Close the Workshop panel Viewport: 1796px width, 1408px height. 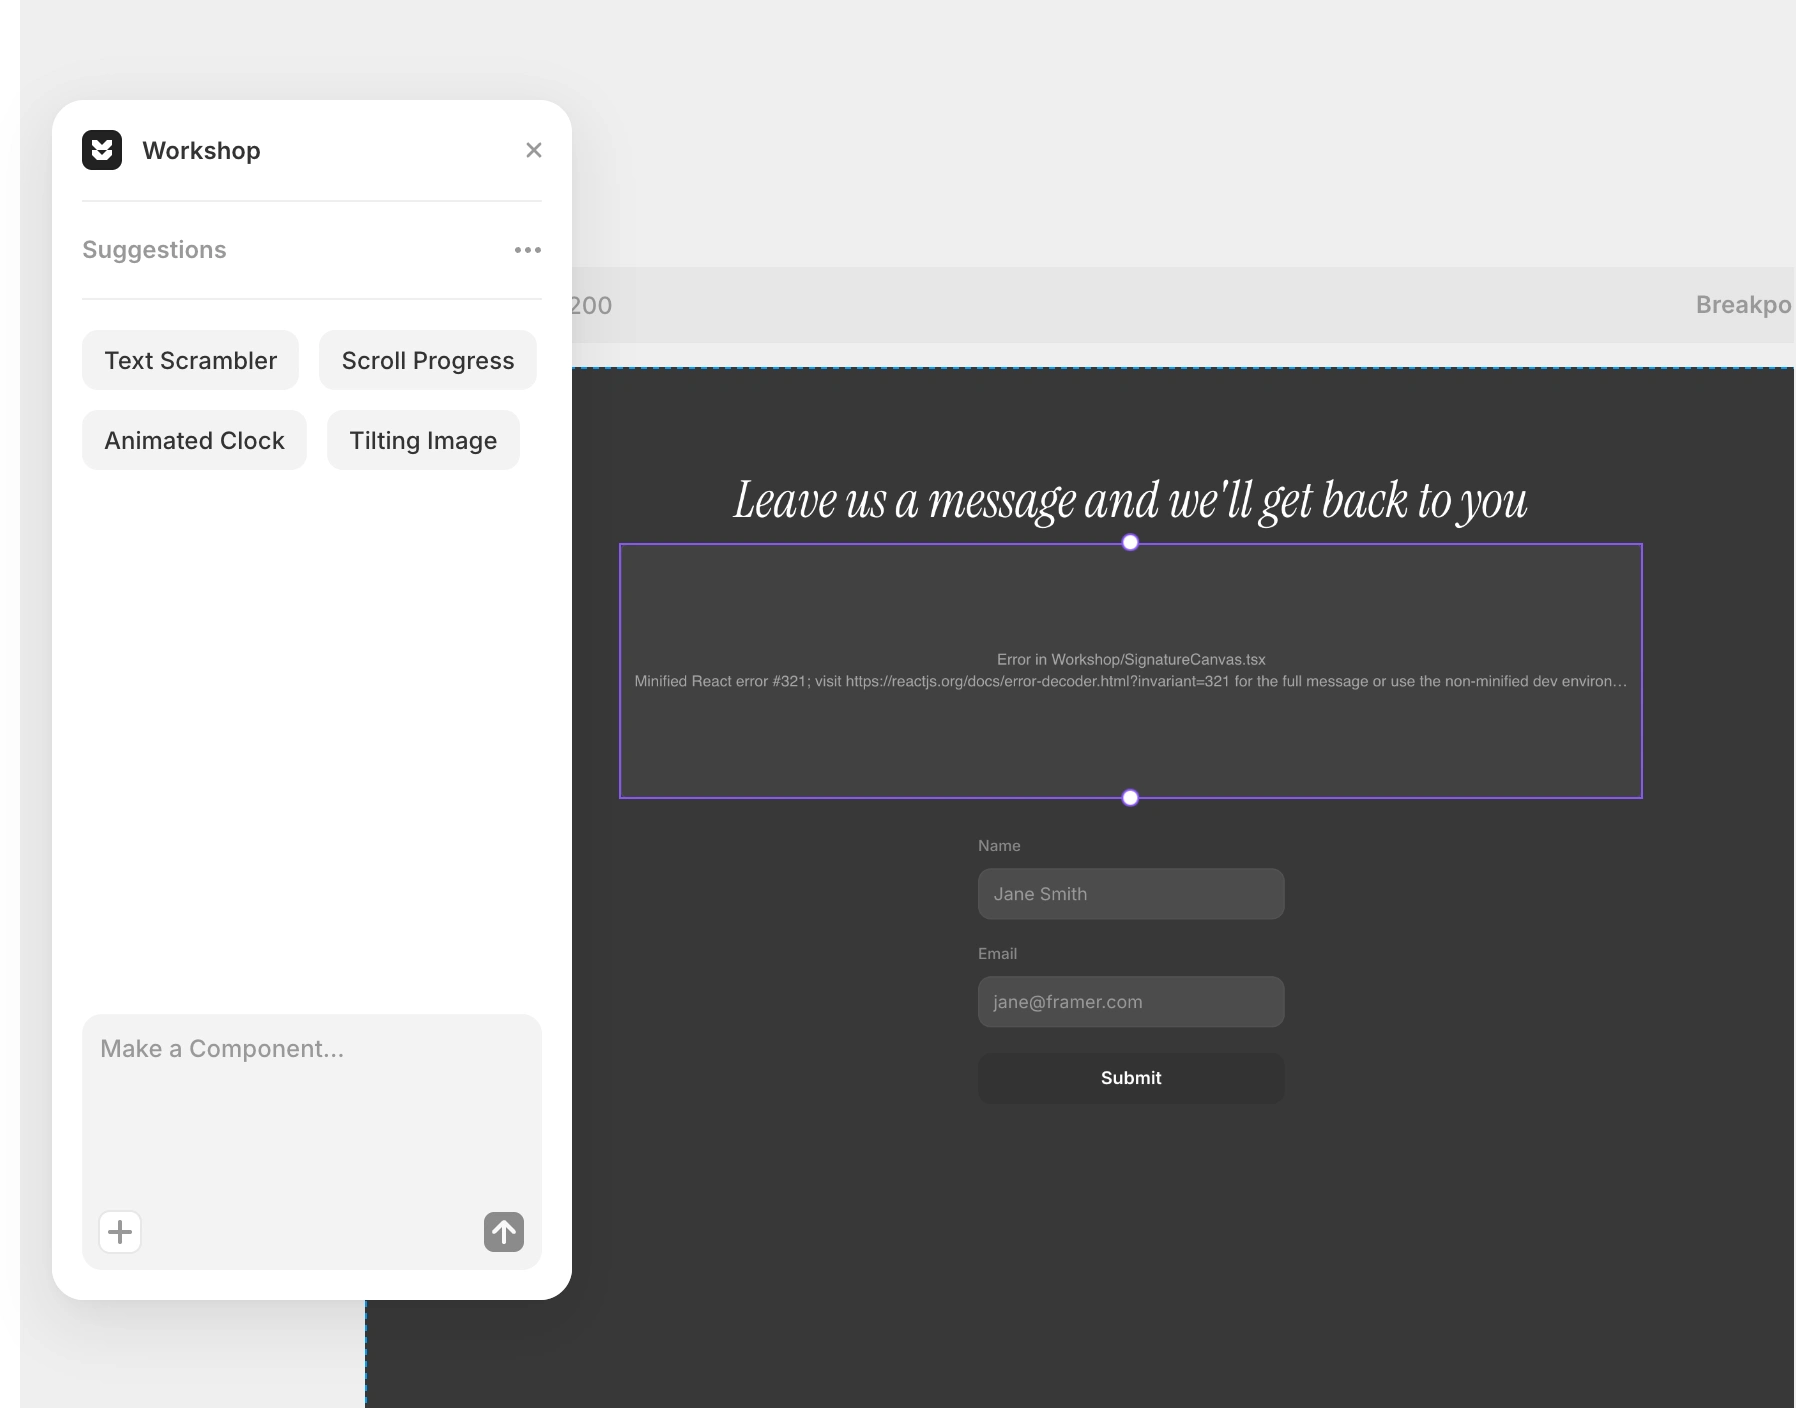tap(534, 150)
